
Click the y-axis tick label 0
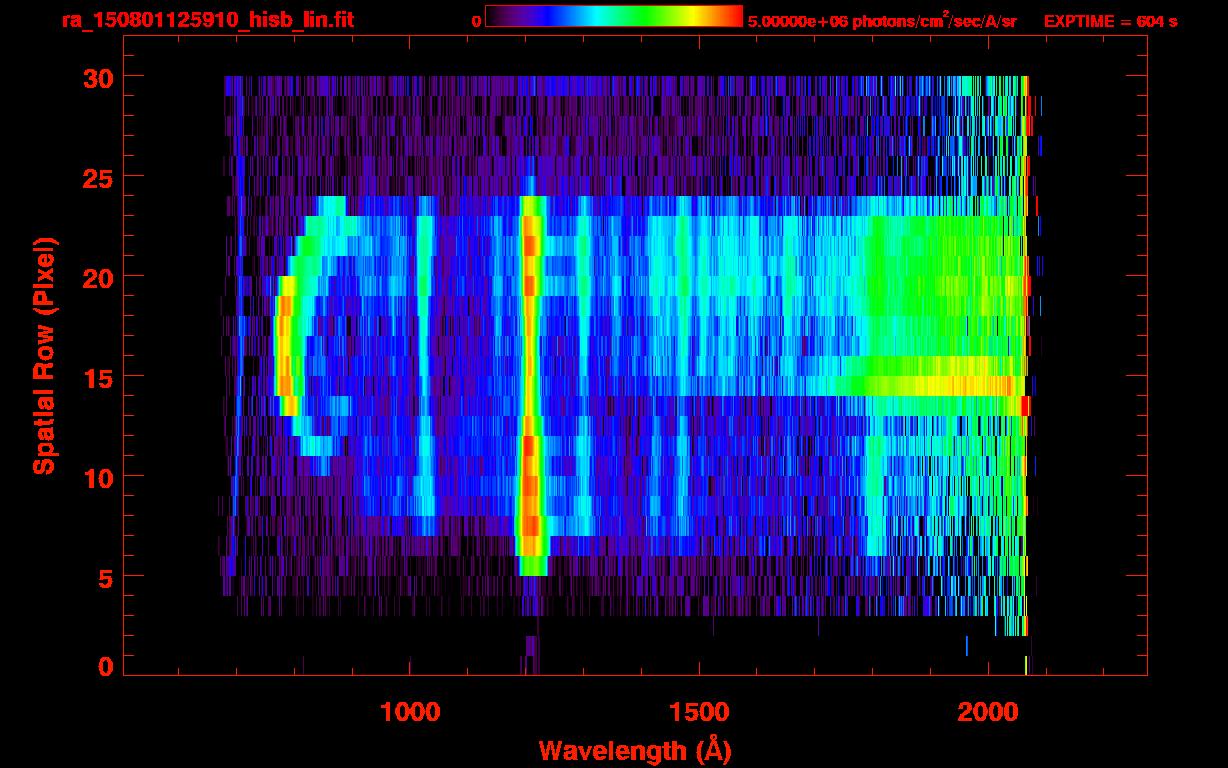pyautogui.click(x=104, y=667)
